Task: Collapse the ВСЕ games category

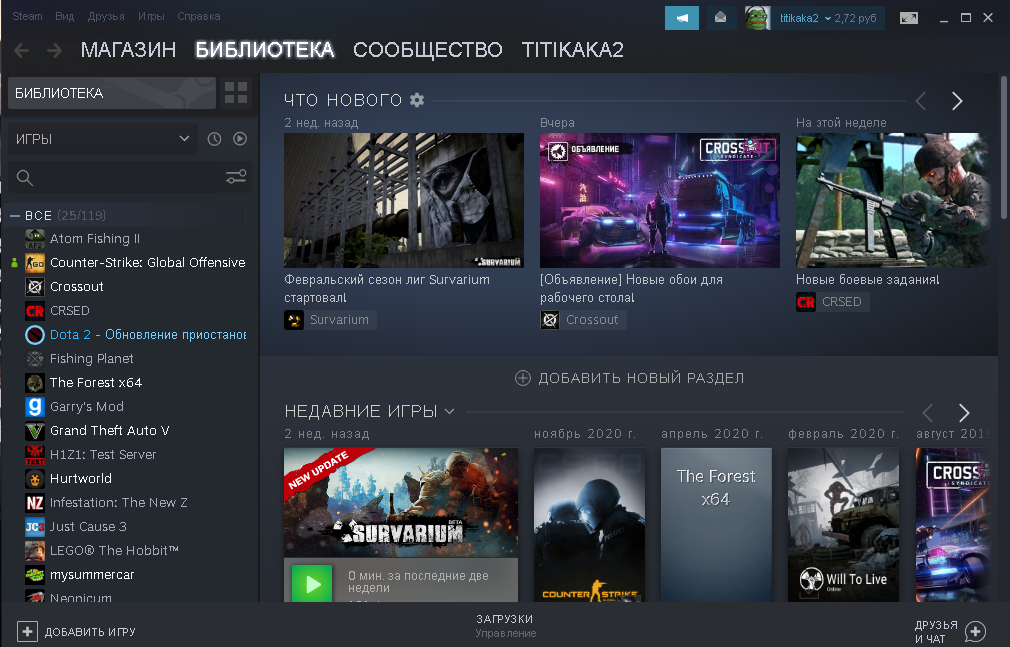Action: 15,216
